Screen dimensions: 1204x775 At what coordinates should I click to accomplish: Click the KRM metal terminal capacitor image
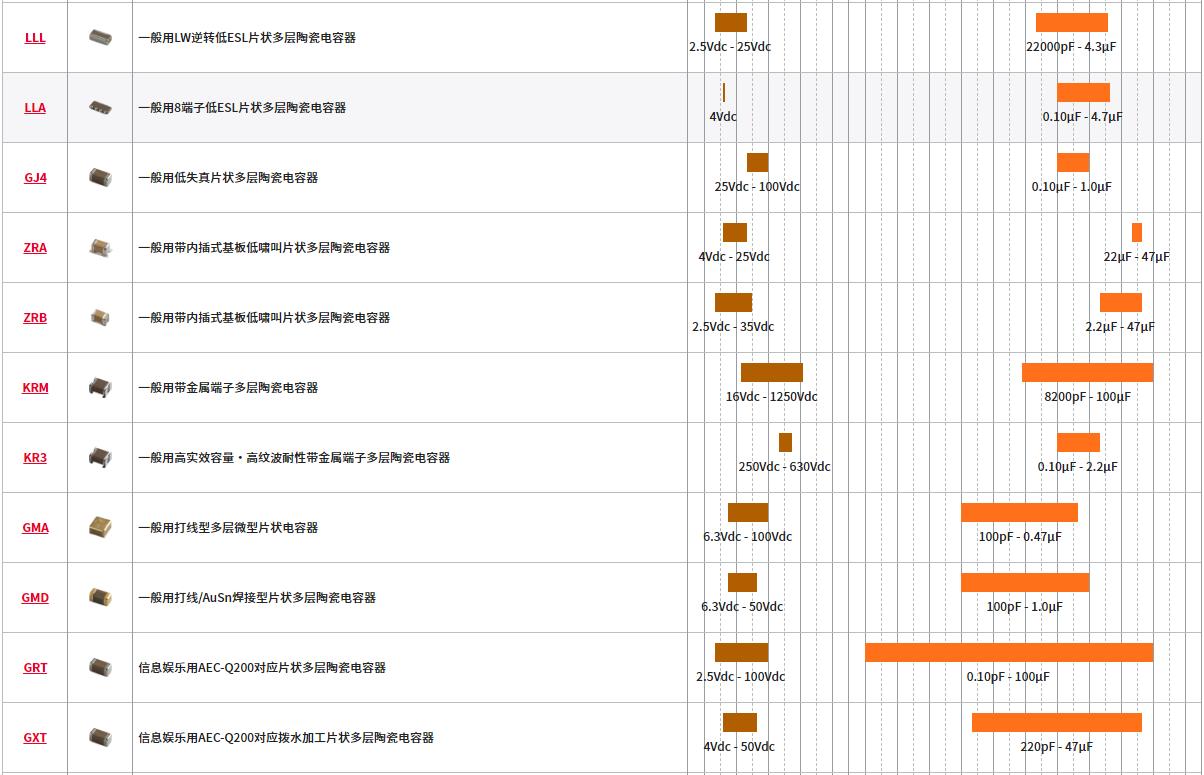click(x=100, y=386)
